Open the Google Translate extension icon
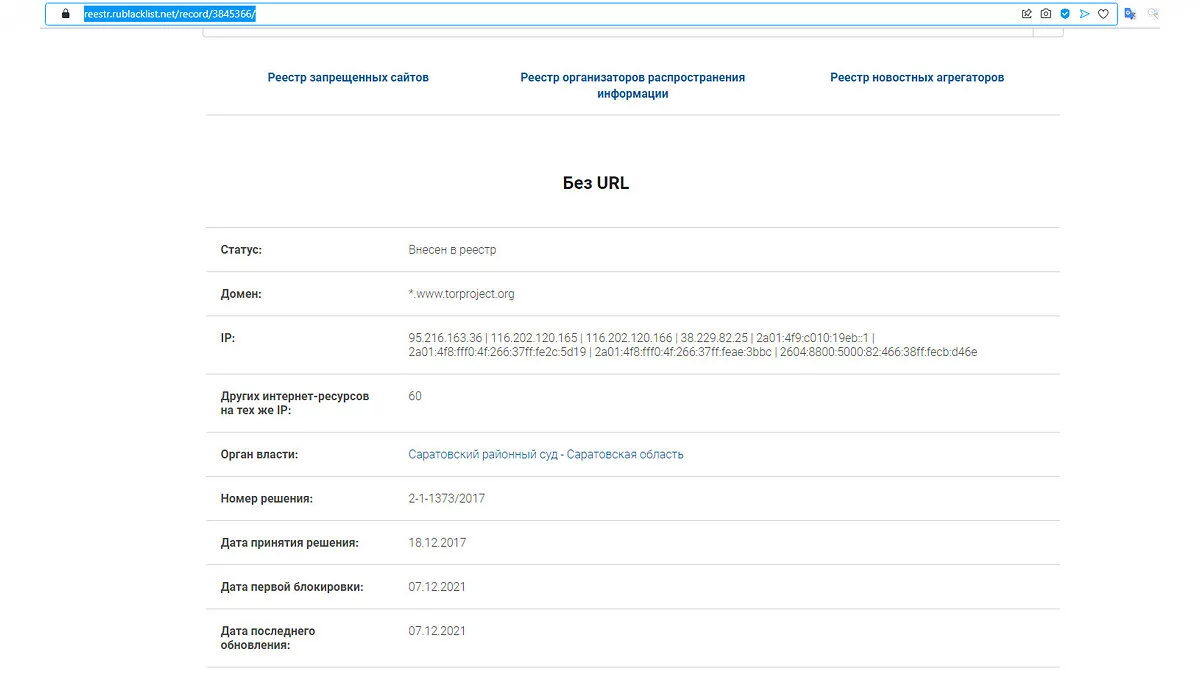The height and width of the screenshot is (675, 1200). (x=1130, y=14)
